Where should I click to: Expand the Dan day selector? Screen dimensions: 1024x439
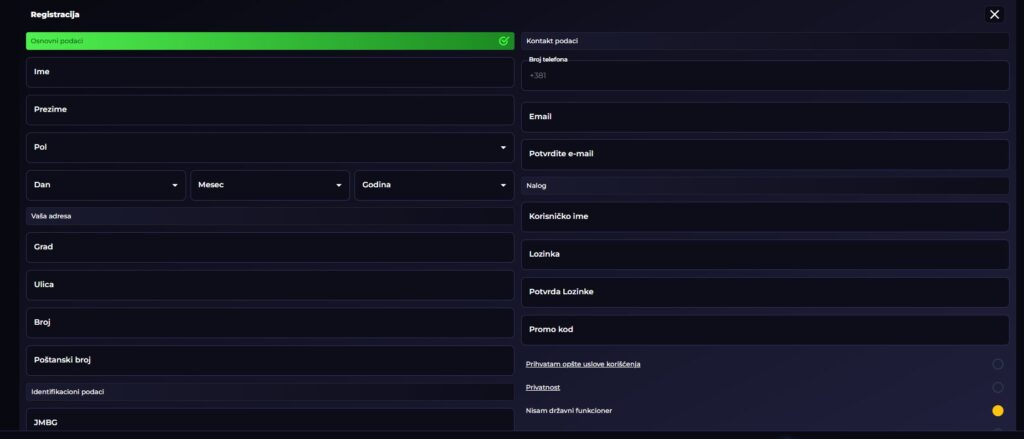(x=106, y=185)
